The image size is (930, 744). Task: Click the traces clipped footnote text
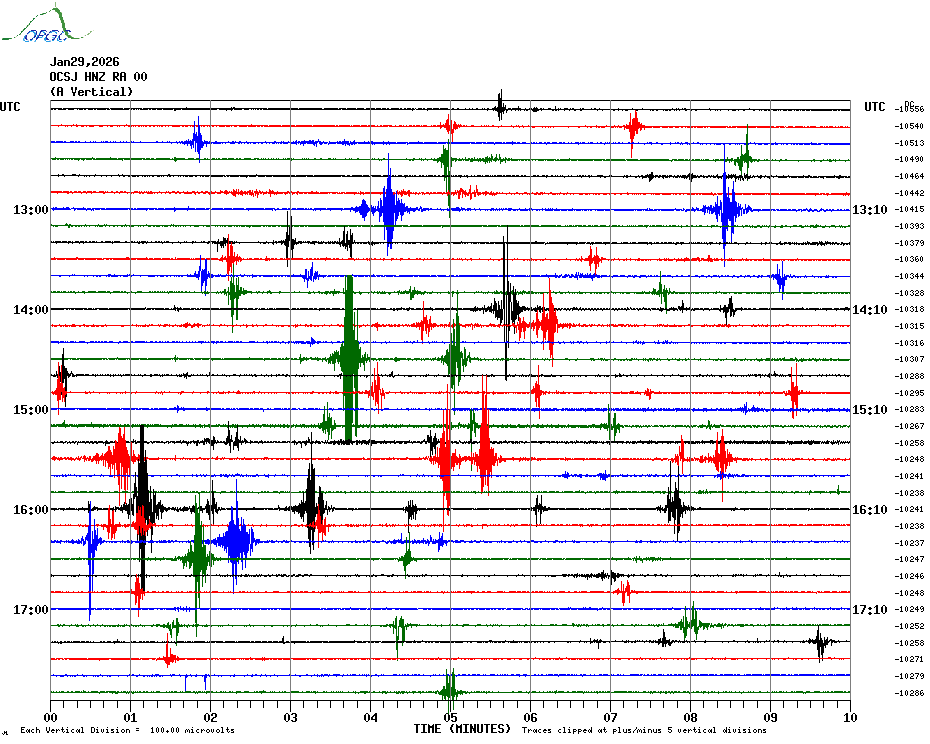644,731
